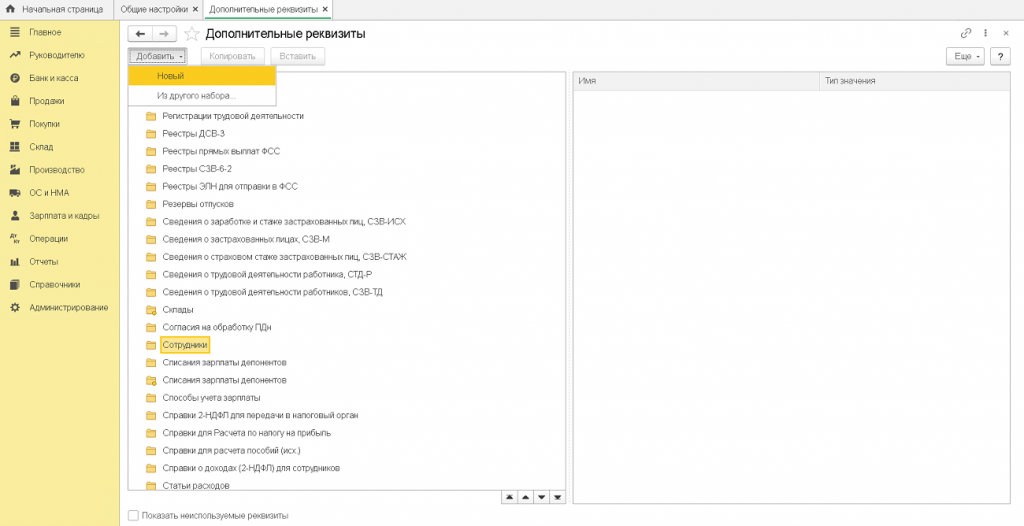The width and height of the screenshot is (1024, 526).
Task: Close the form with X button
Action: pyautogui.click(x=1006, y=33)
